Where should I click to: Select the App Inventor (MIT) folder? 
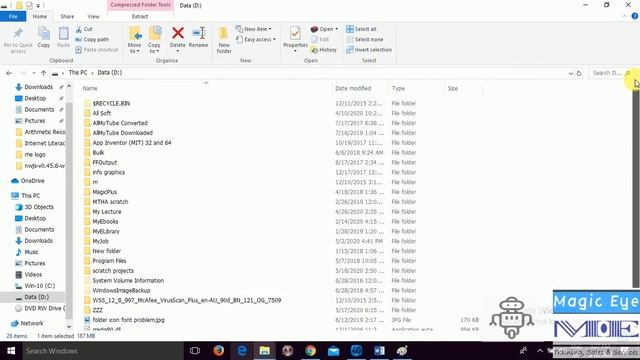pyautogui.click(x=131, y=142)
